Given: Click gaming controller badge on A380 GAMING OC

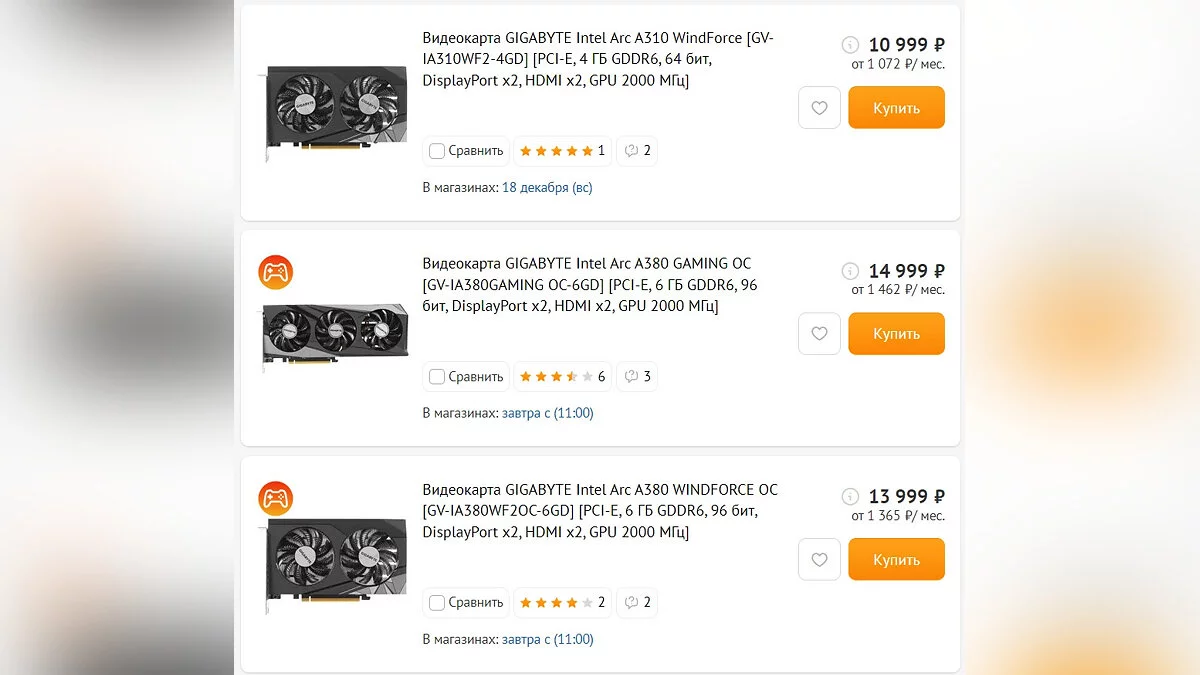Looking at the screenshot, I should click(276, 272).
